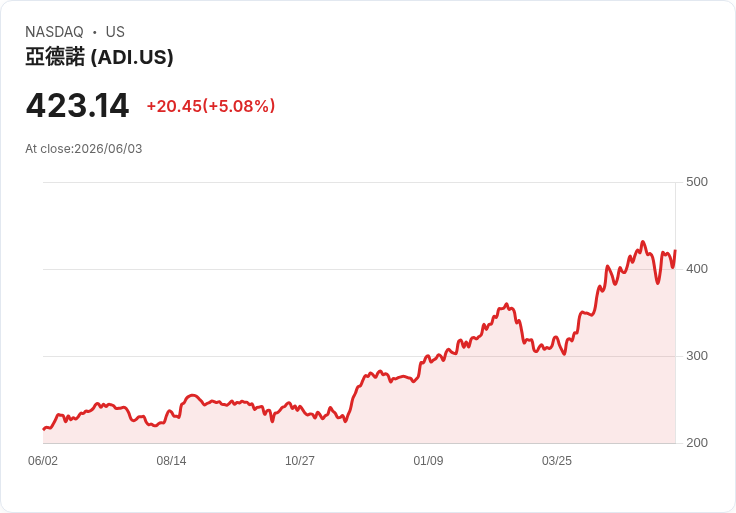This screenshot has height=513, width=736.
Task: Click the NASDAQ exchange label
Action: click(x=54, y=32)
